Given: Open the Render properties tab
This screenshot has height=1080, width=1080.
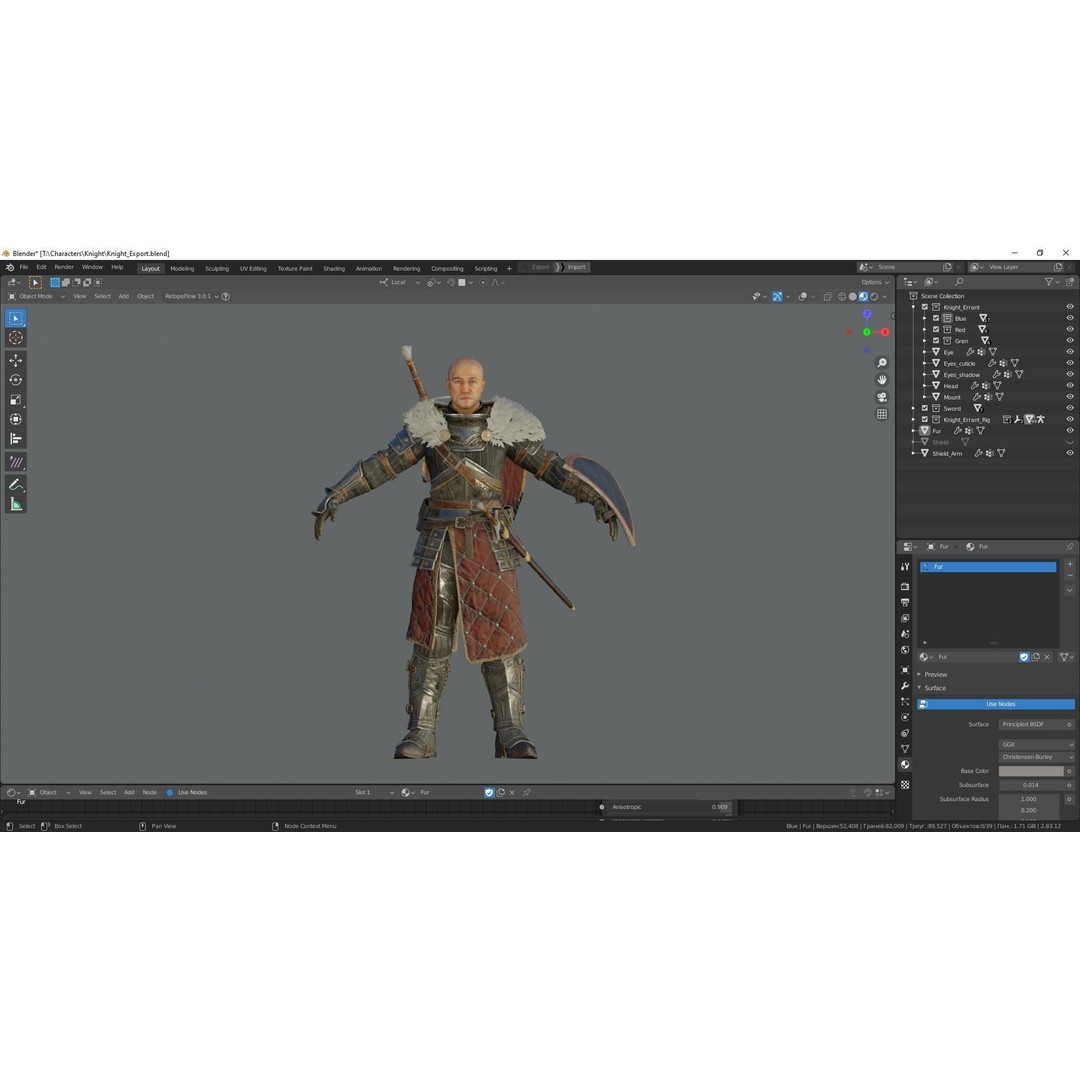Looking at the screenshot, I should pyautogui.click(x=905, y=586).
